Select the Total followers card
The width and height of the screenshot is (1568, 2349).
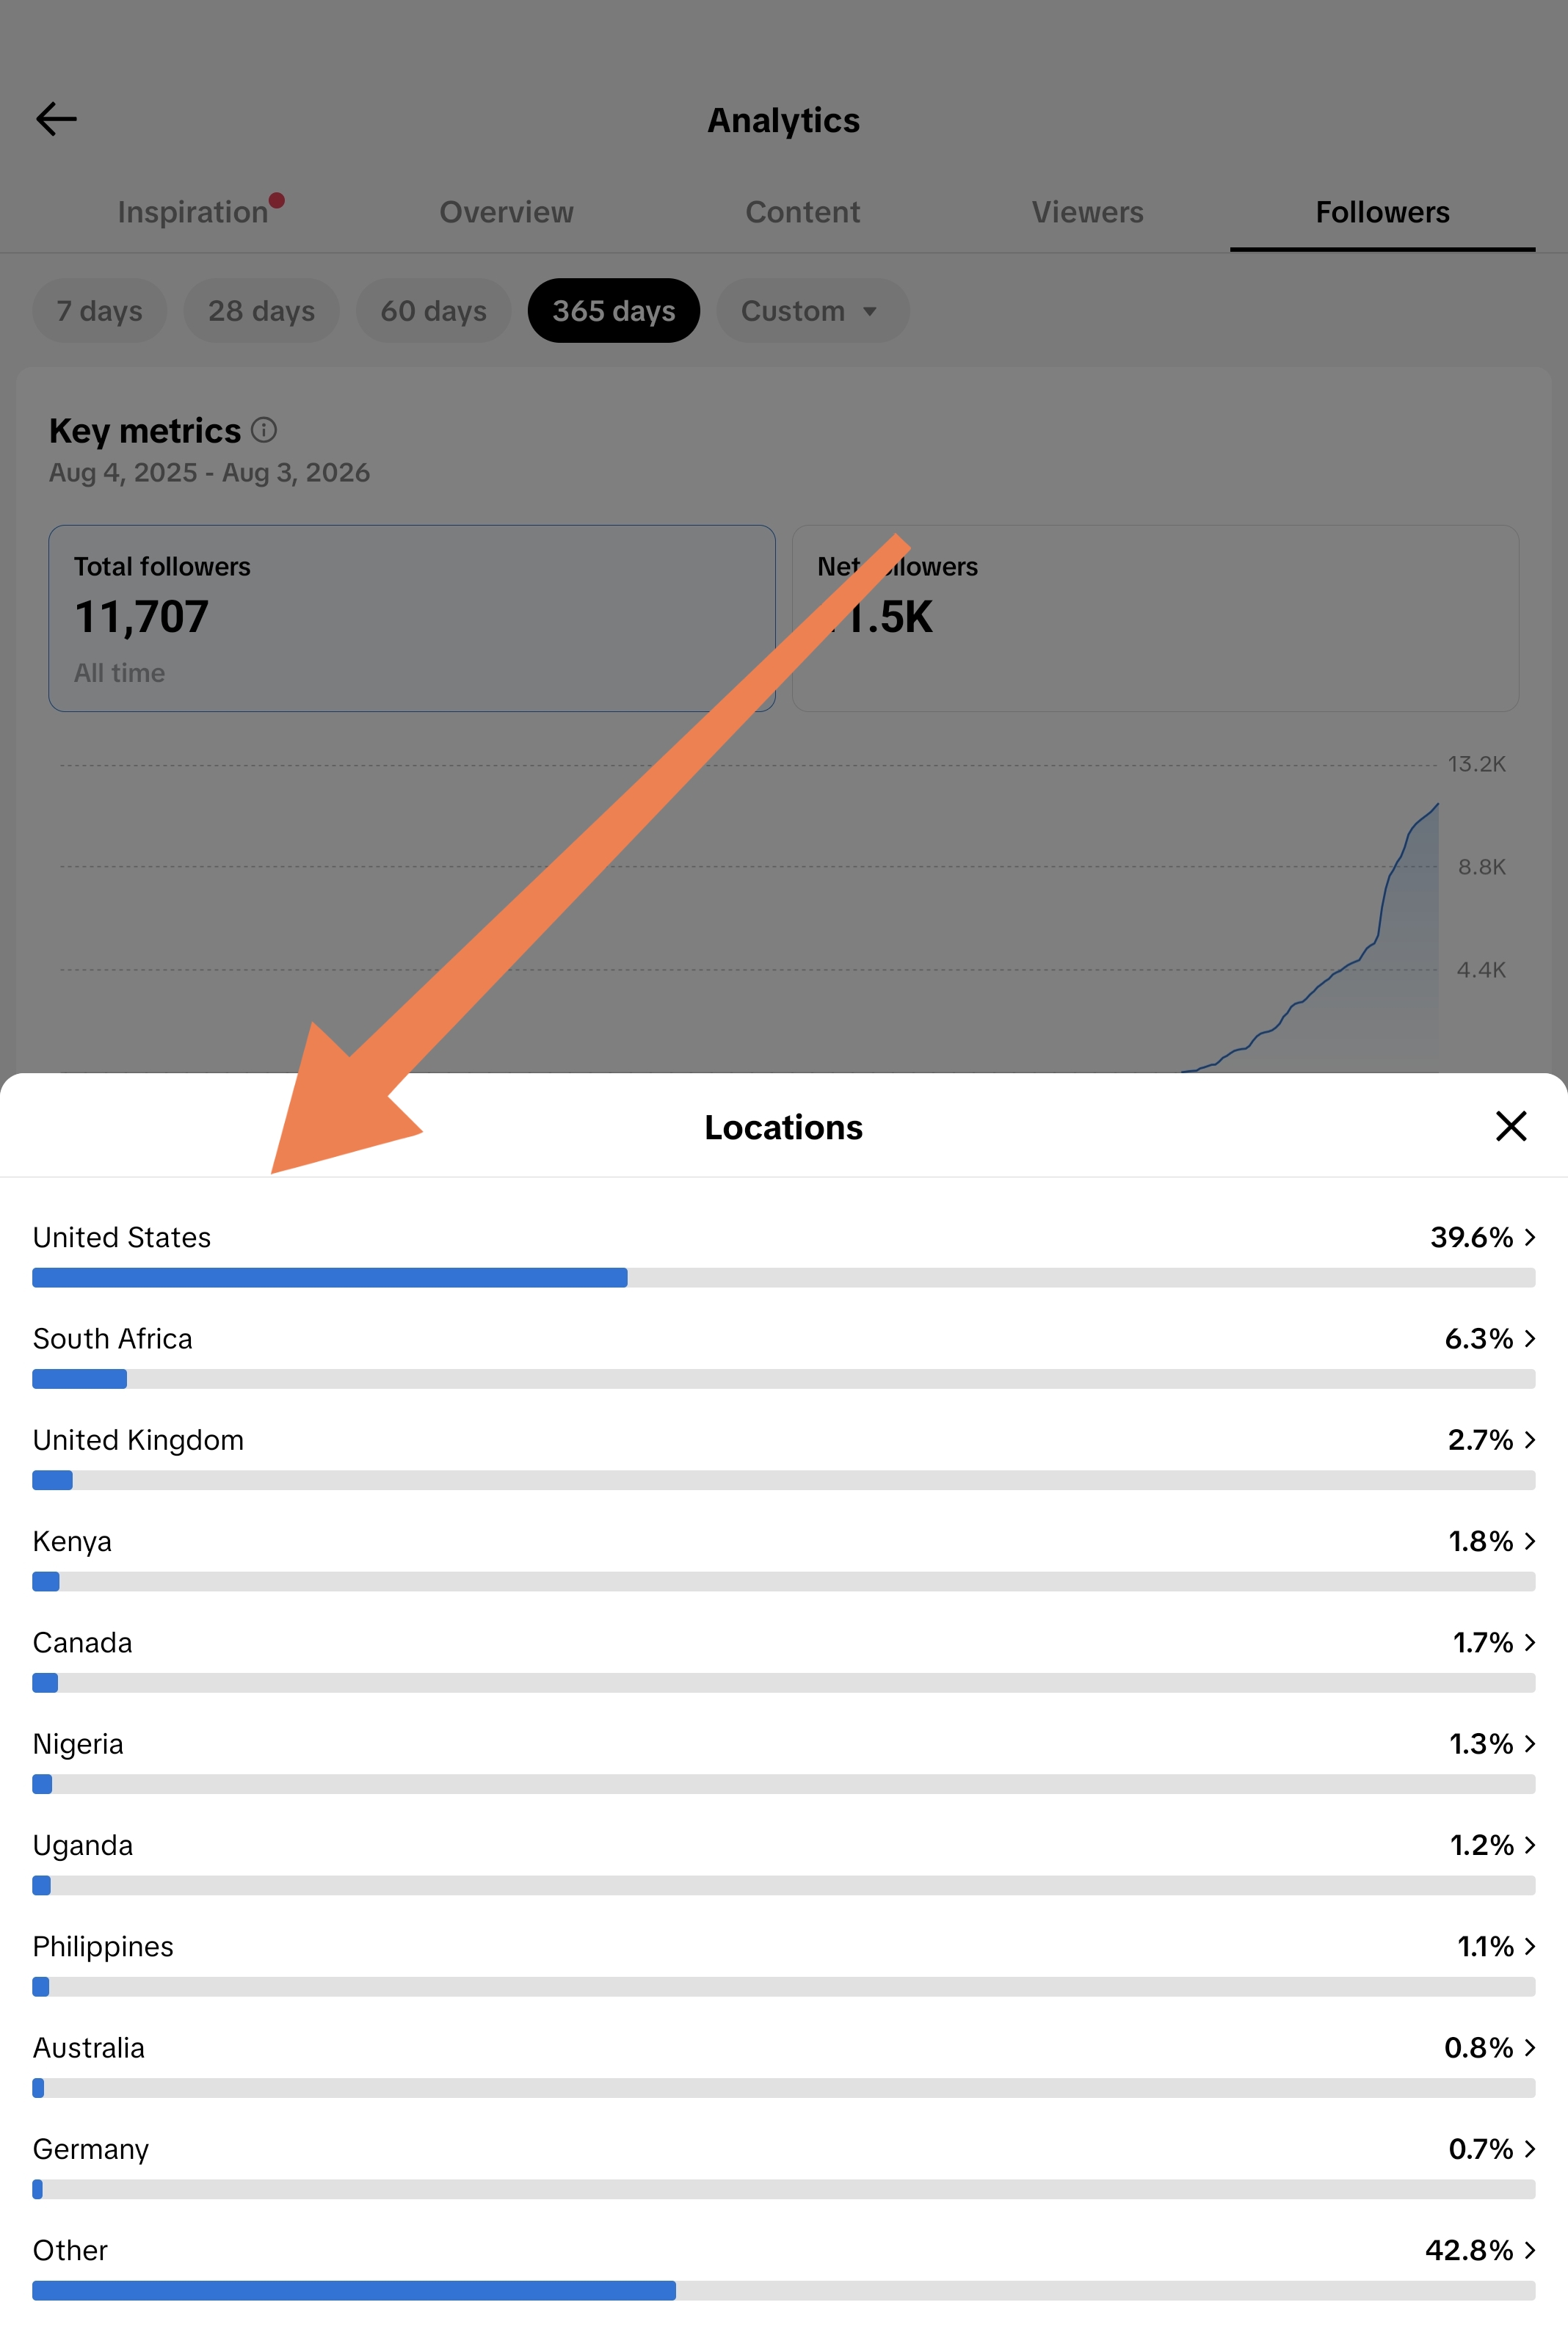[412, 618]
